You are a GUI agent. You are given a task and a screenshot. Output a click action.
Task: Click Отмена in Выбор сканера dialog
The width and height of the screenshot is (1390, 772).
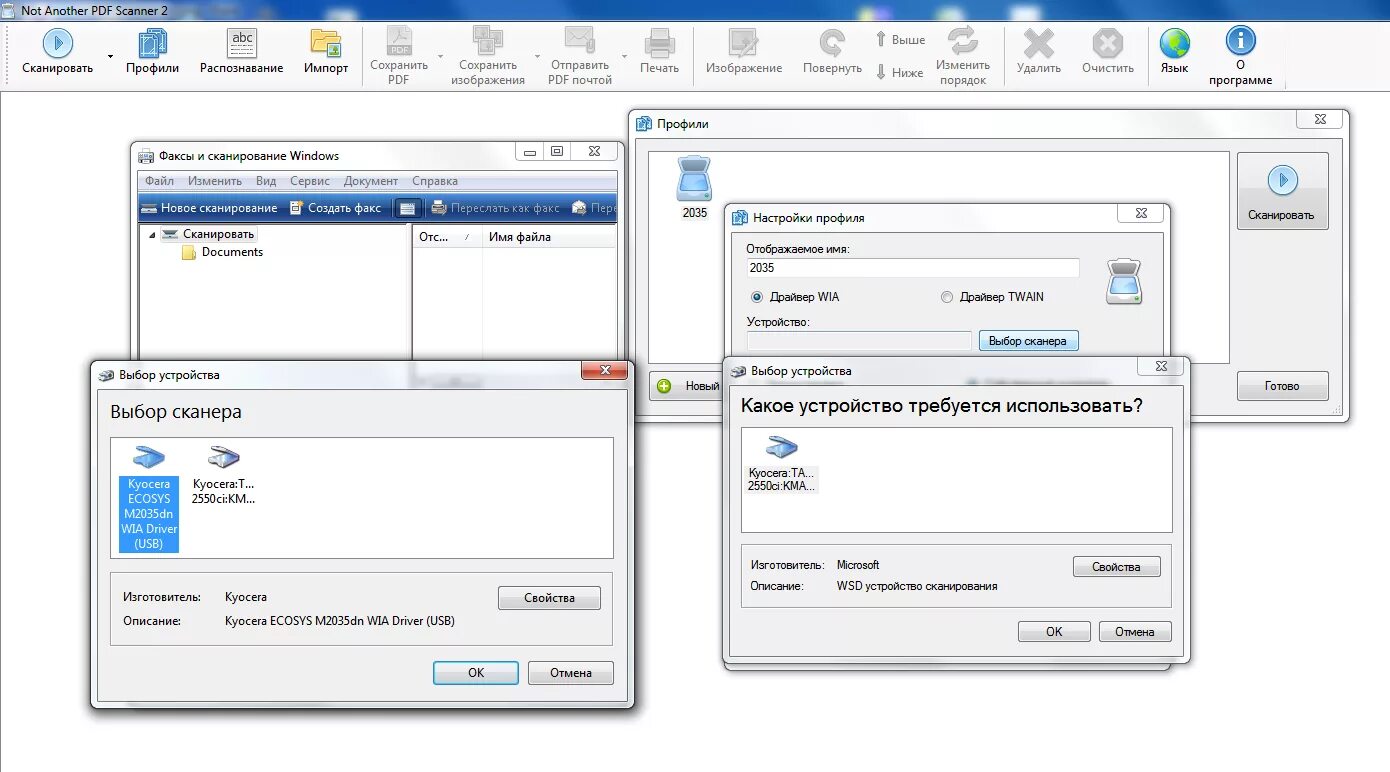[571, 673]
